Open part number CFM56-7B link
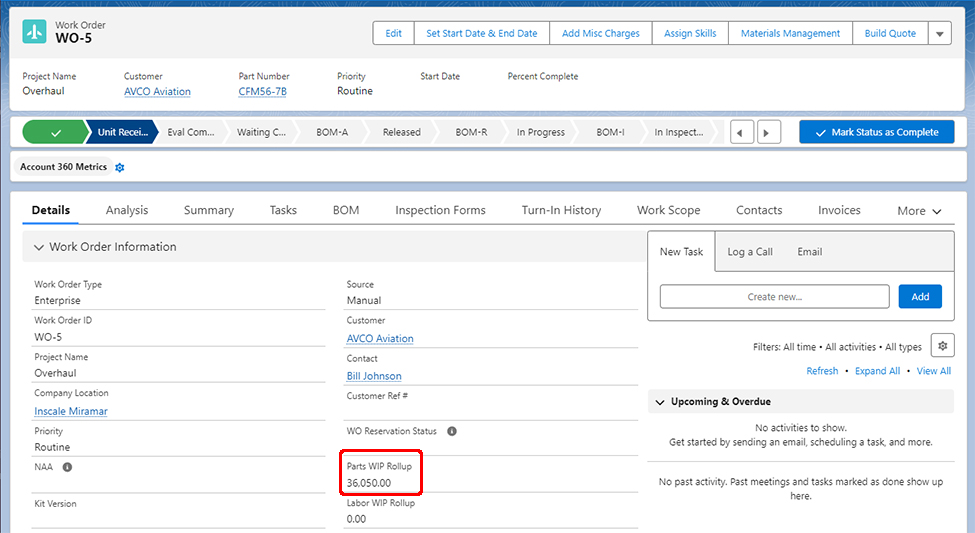The image size is (975, 533). coord(262,91)
